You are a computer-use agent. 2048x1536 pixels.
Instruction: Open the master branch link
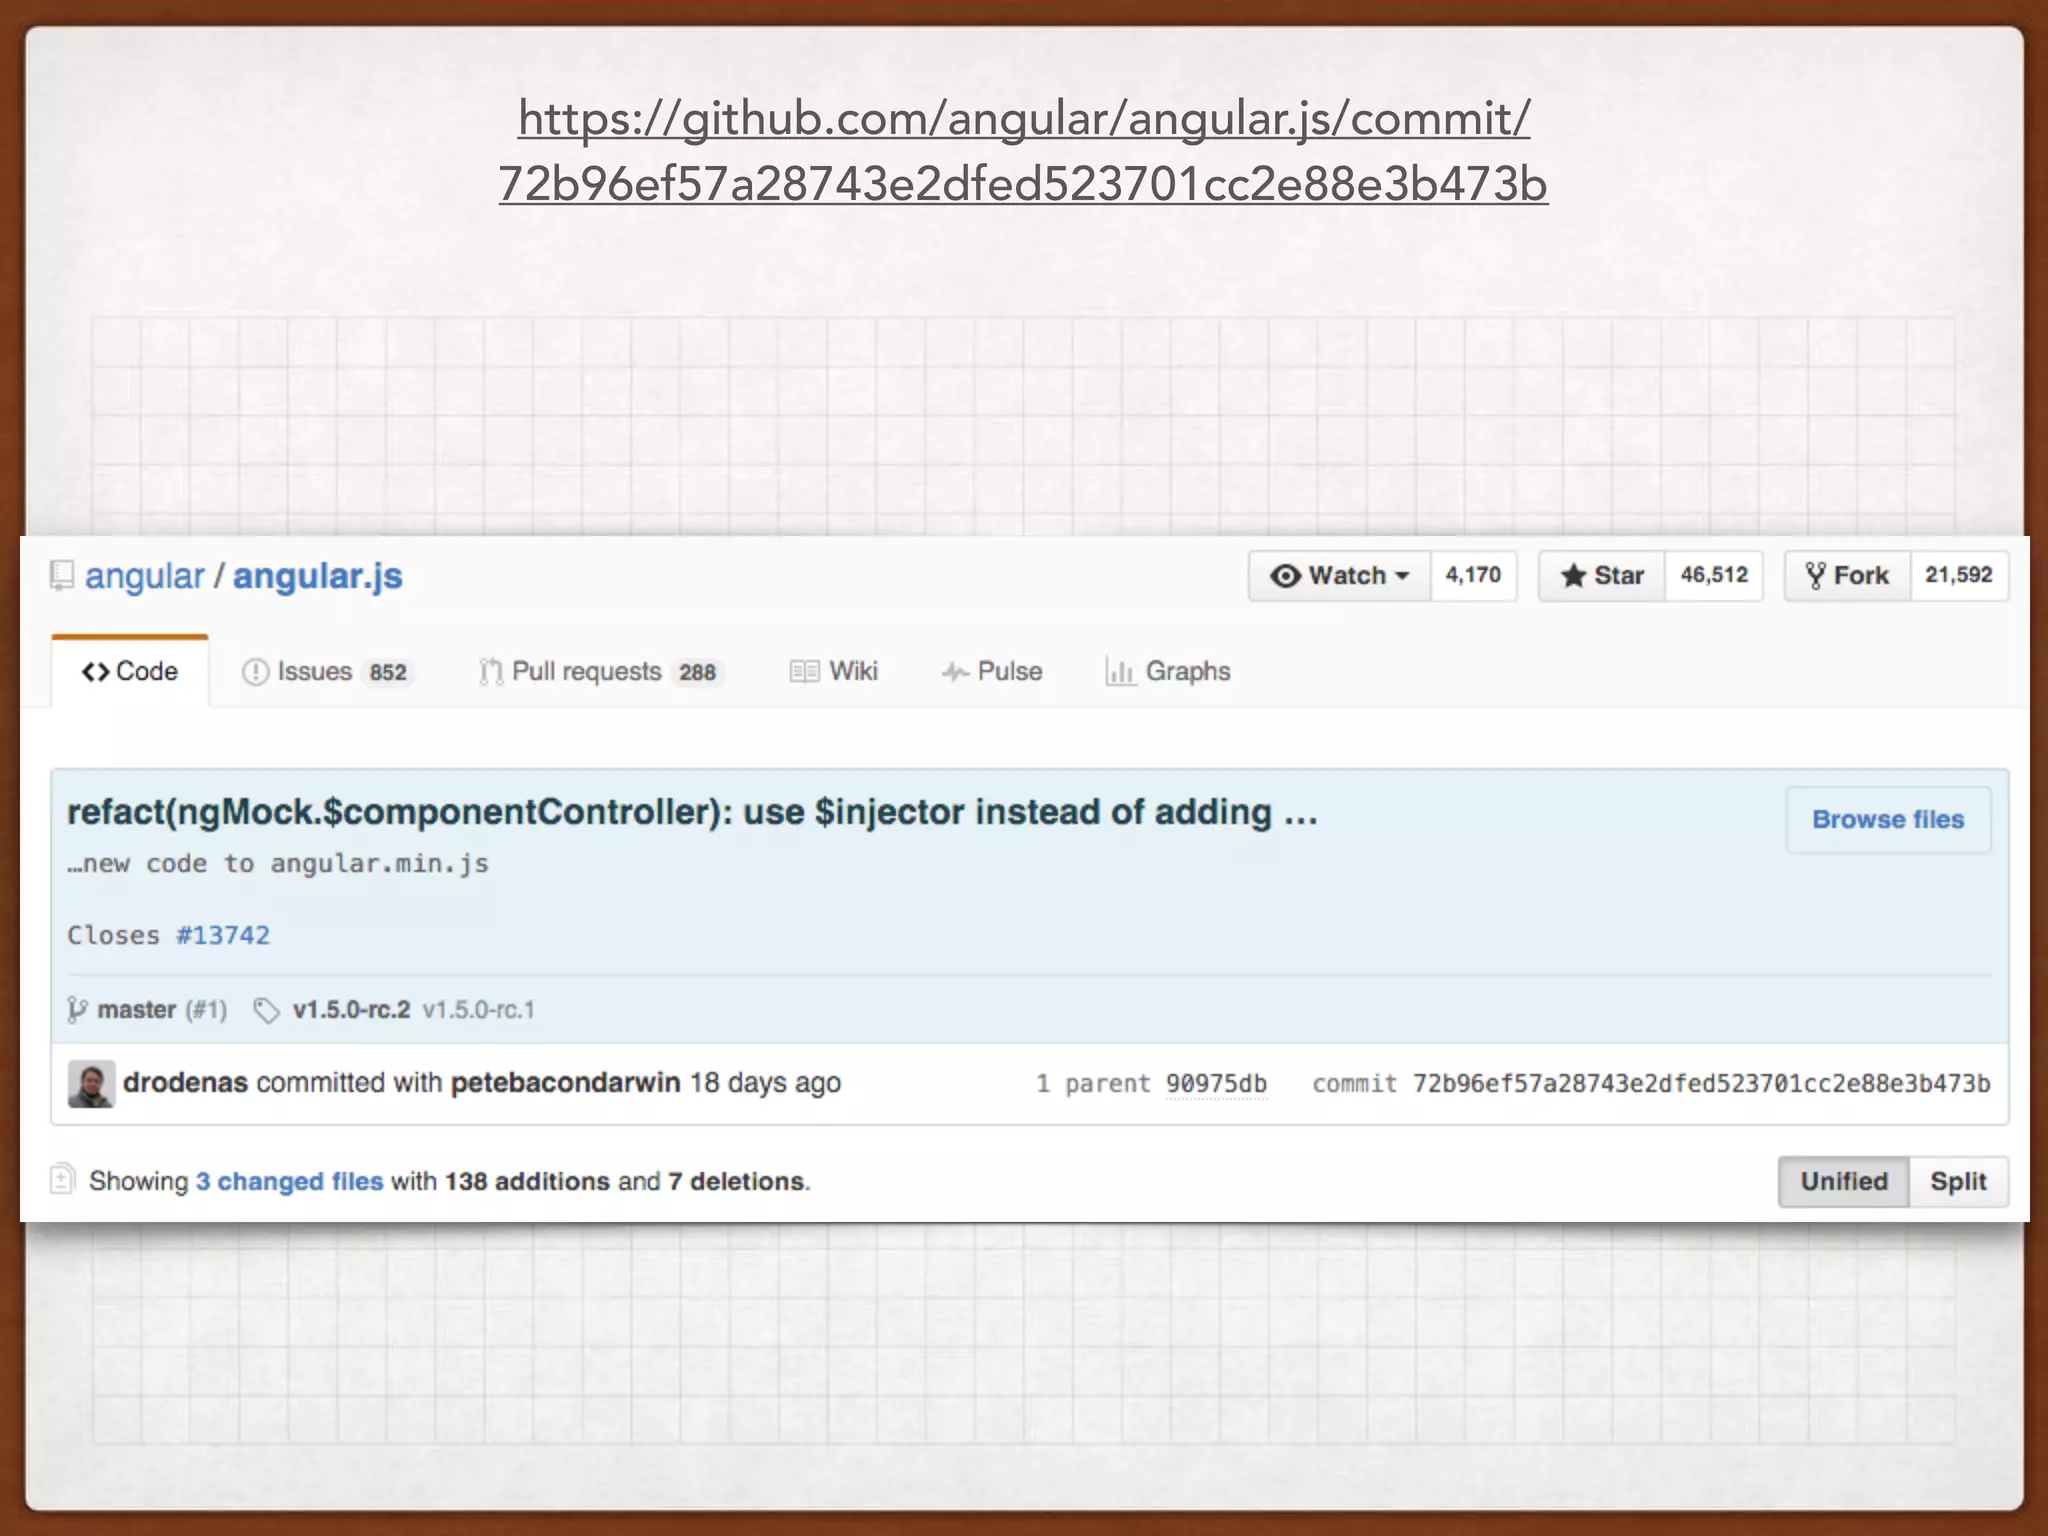pyautogui.click(x=137, y=1010)
